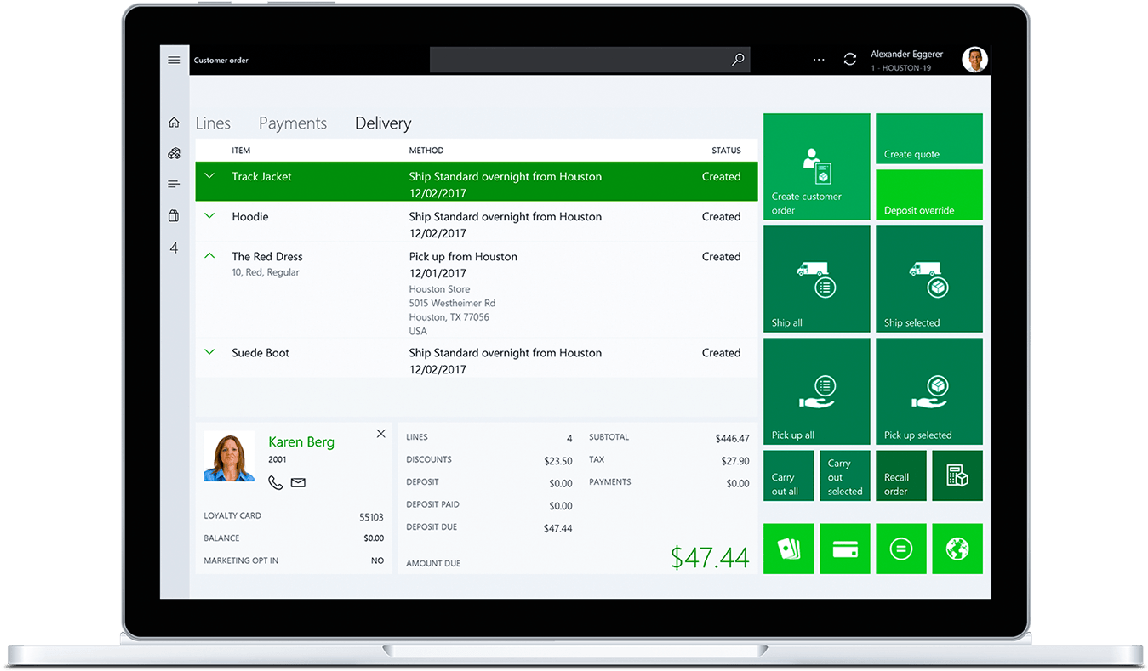This screenshot has height=671, width=1148.
Task: Open the currency payment globe icon
Action: tap(957, 548)
